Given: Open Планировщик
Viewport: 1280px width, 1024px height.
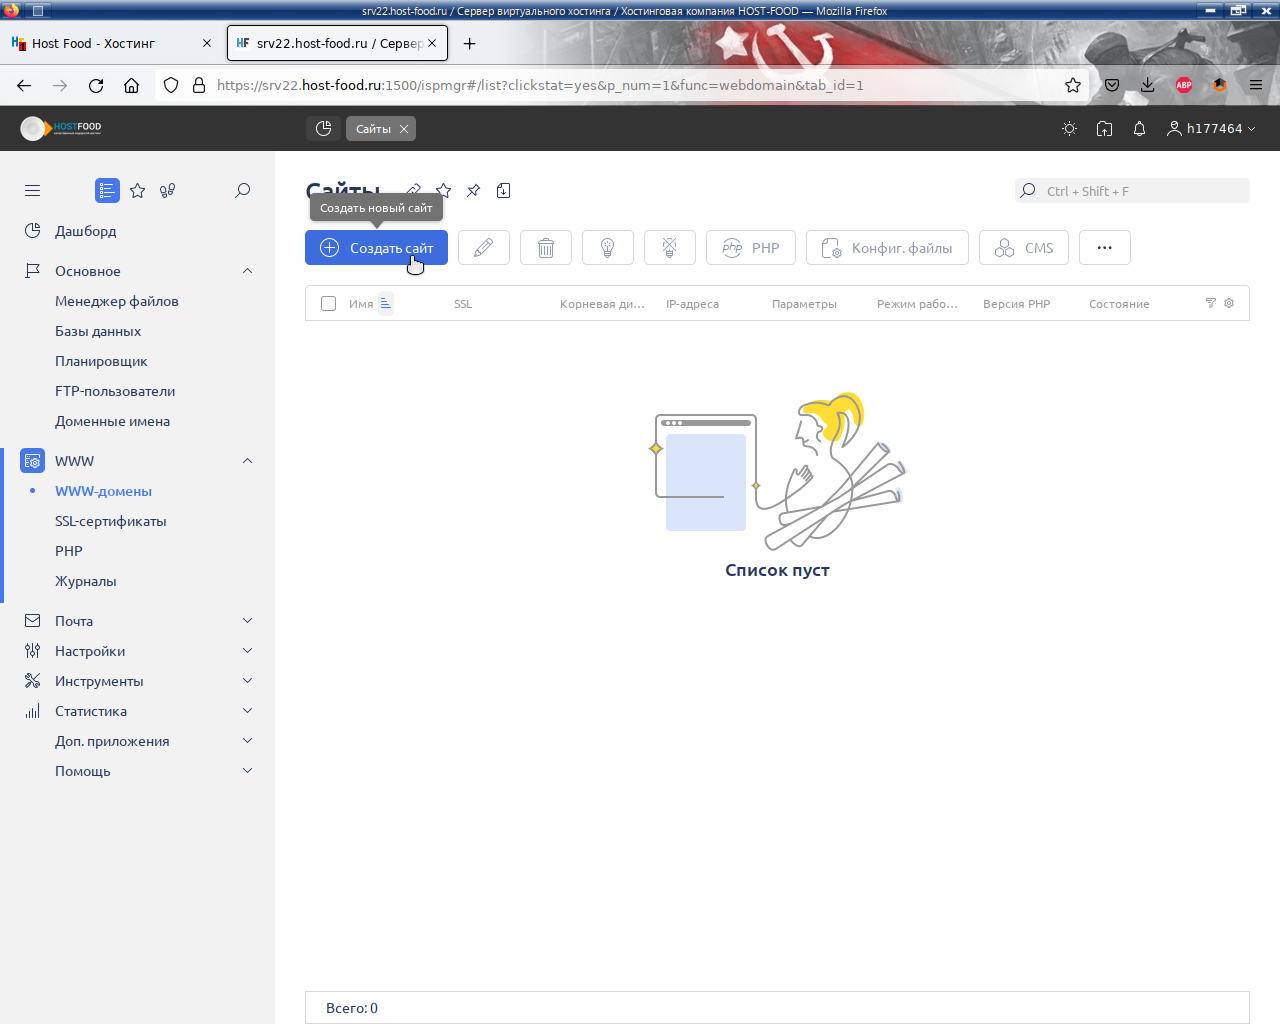Looking at the screenshot, I should (101, 361).
